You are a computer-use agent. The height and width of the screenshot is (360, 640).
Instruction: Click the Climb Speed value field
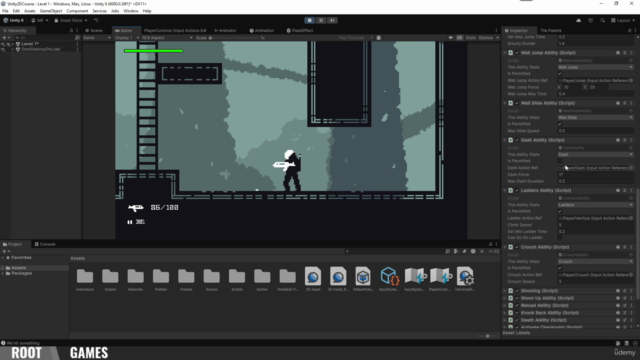click(596, 225)
